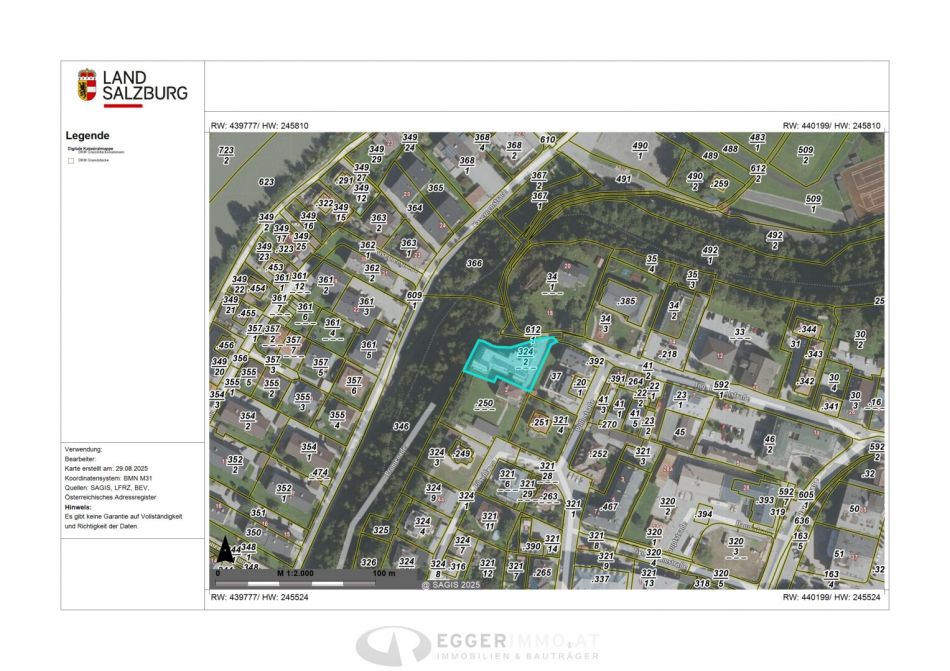
Task: Click parcel label 623 near the river
Action: [x=266, y=182]
